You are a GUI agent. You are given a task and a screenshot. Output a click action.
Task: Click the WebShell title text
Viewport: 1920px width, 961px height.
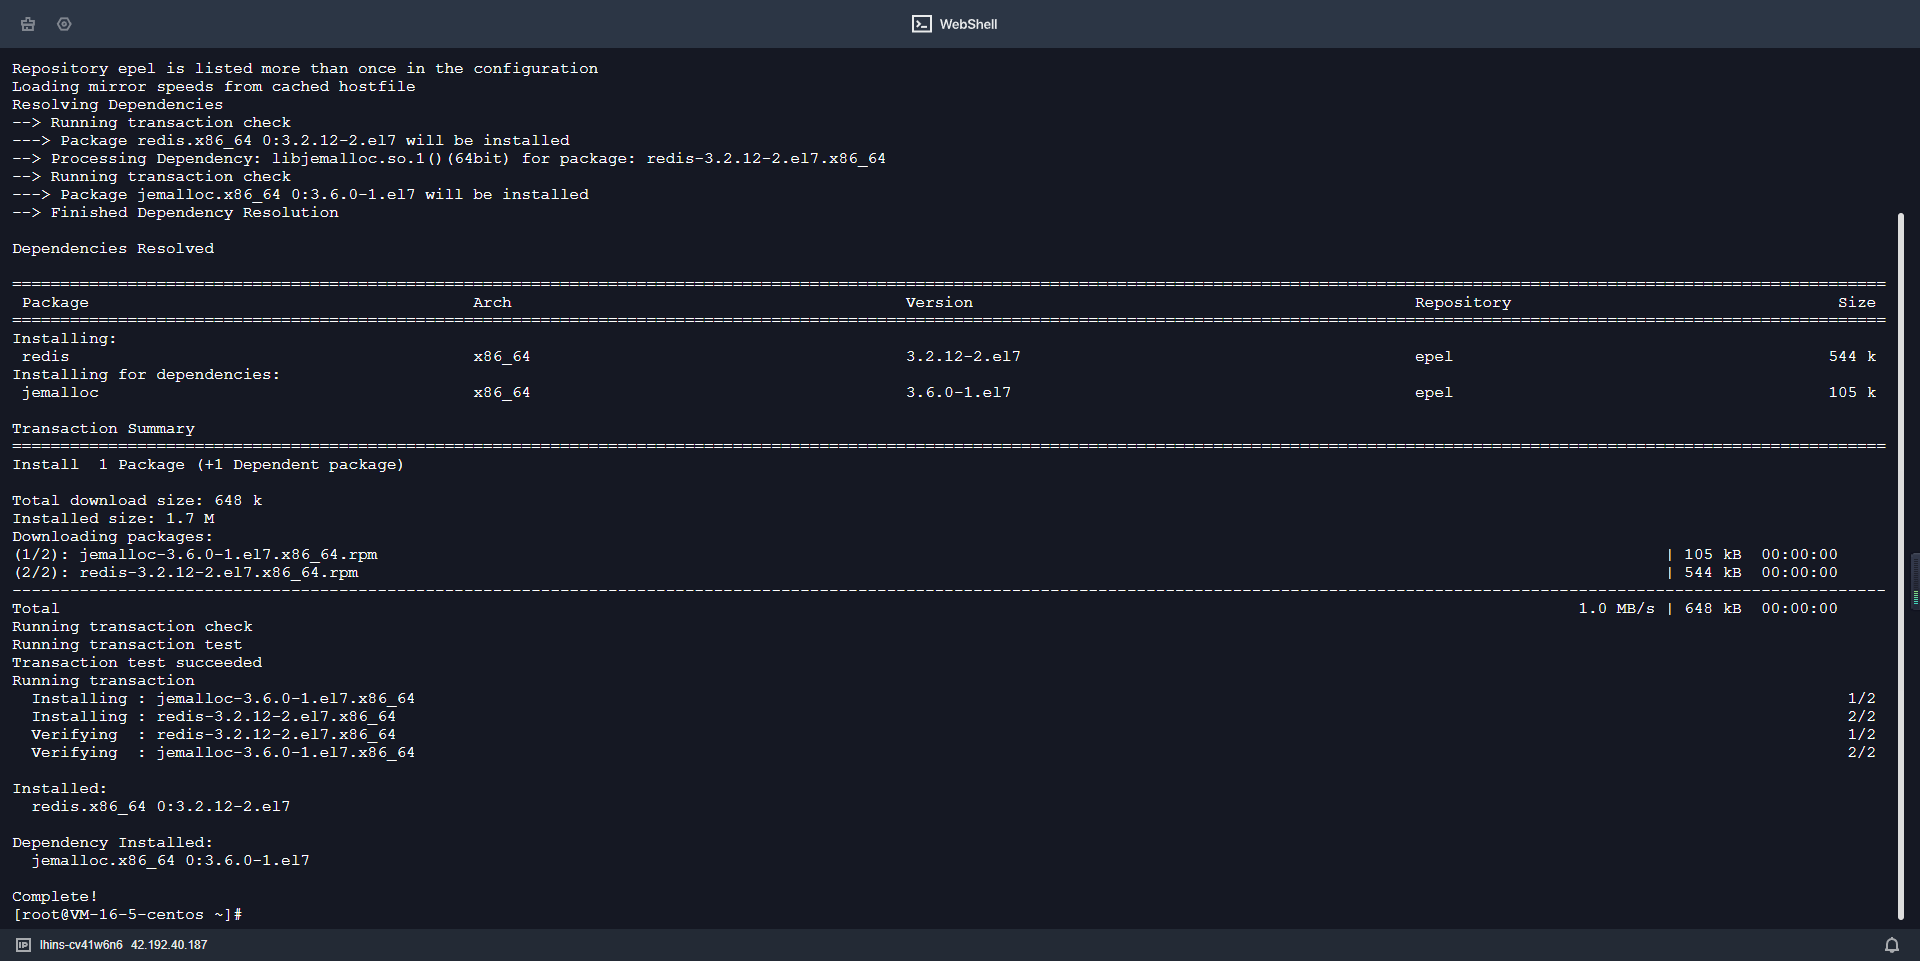coord(968,24)
